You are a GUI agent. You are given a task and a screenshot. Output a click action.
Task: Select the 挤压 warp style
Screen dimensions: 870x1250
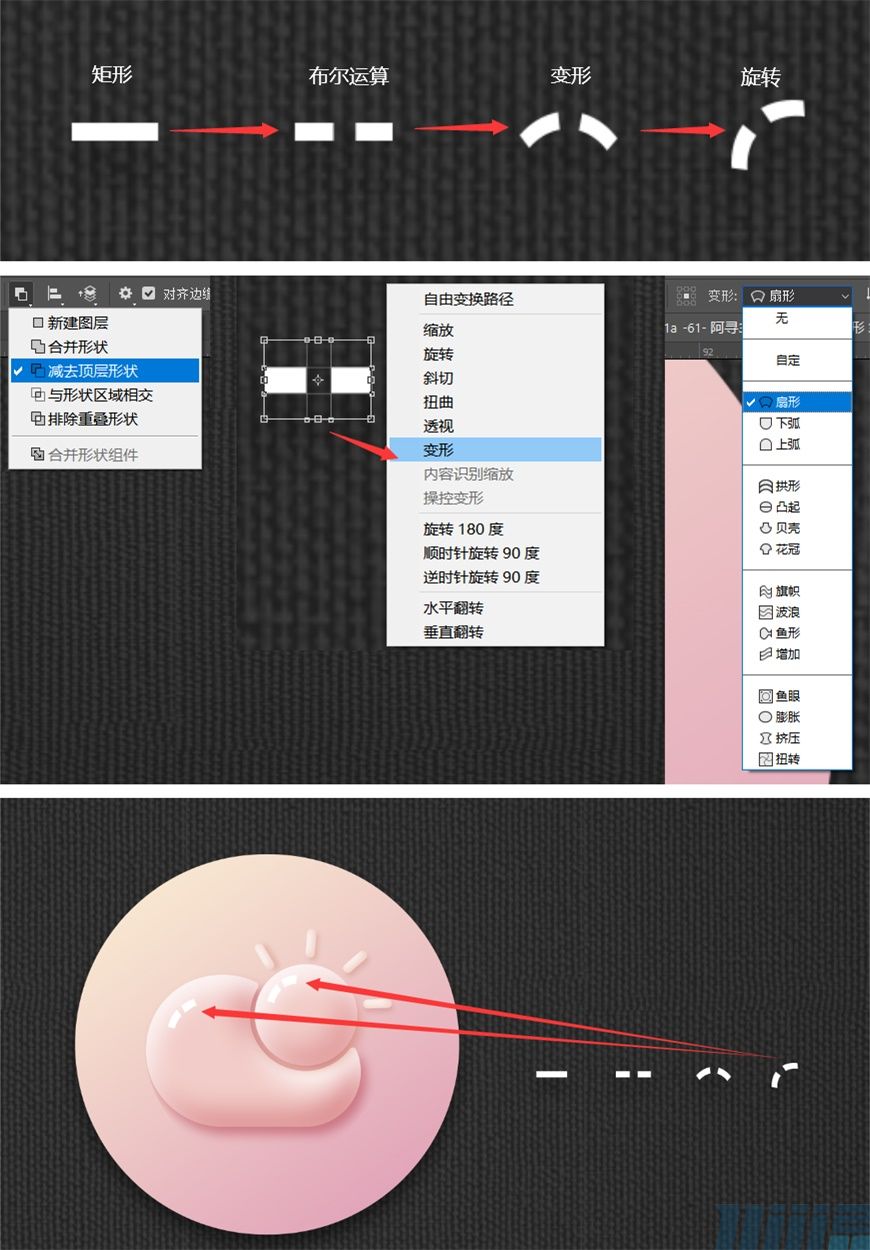pos(797,738)
